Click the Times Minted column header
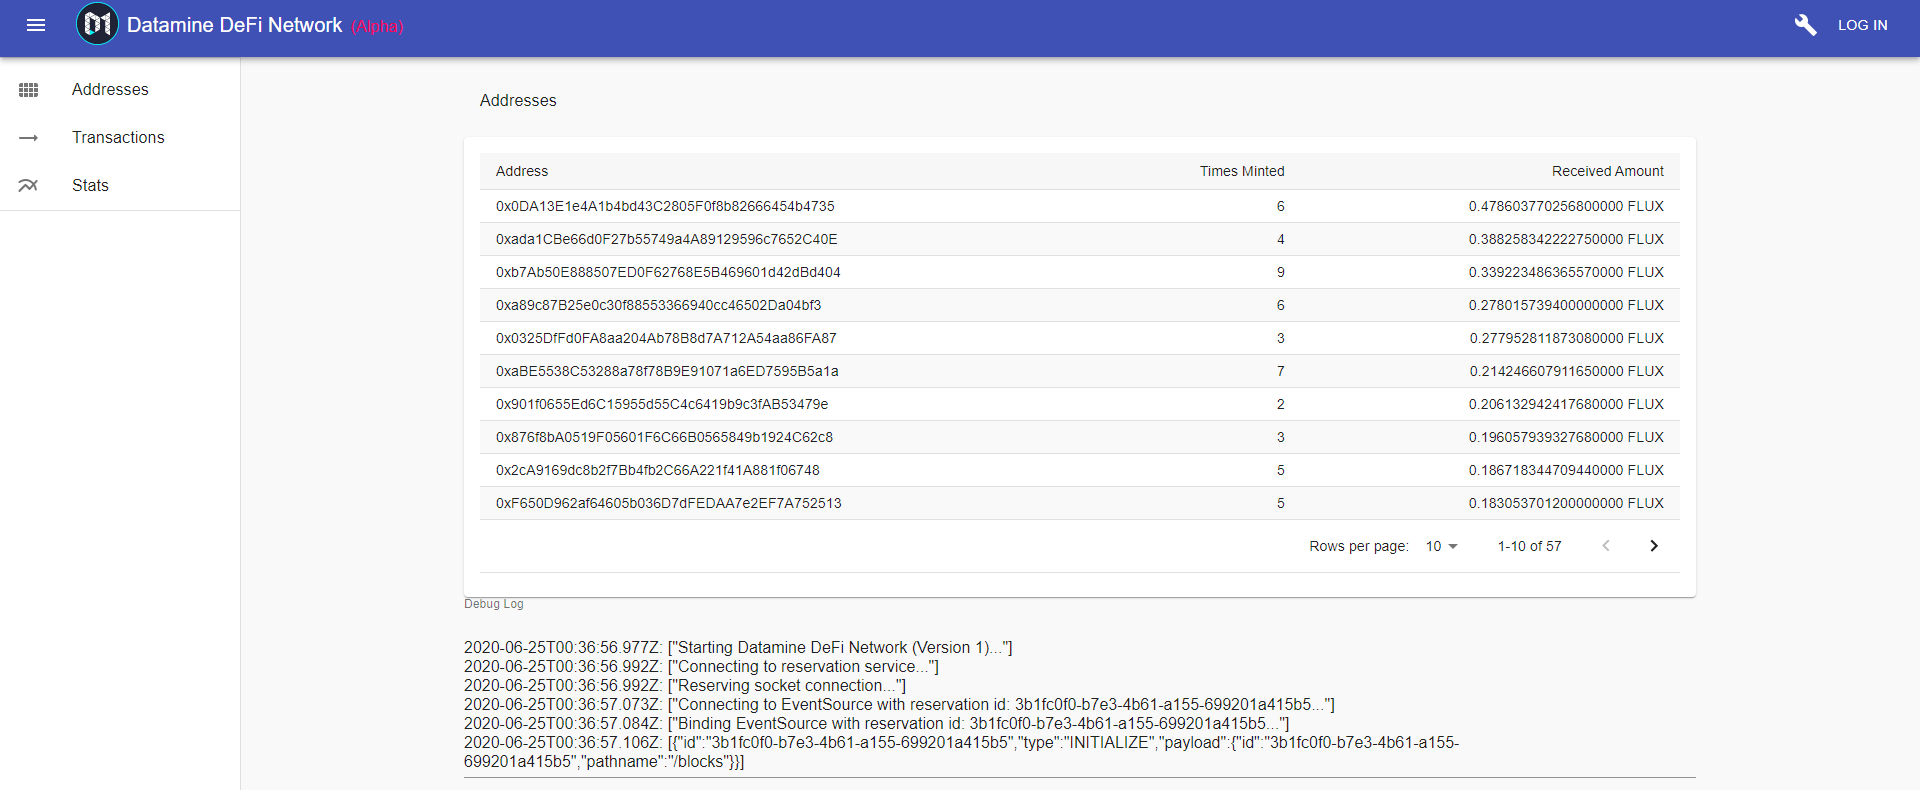Screen dimensions: 1920x790 point(1242,171)
